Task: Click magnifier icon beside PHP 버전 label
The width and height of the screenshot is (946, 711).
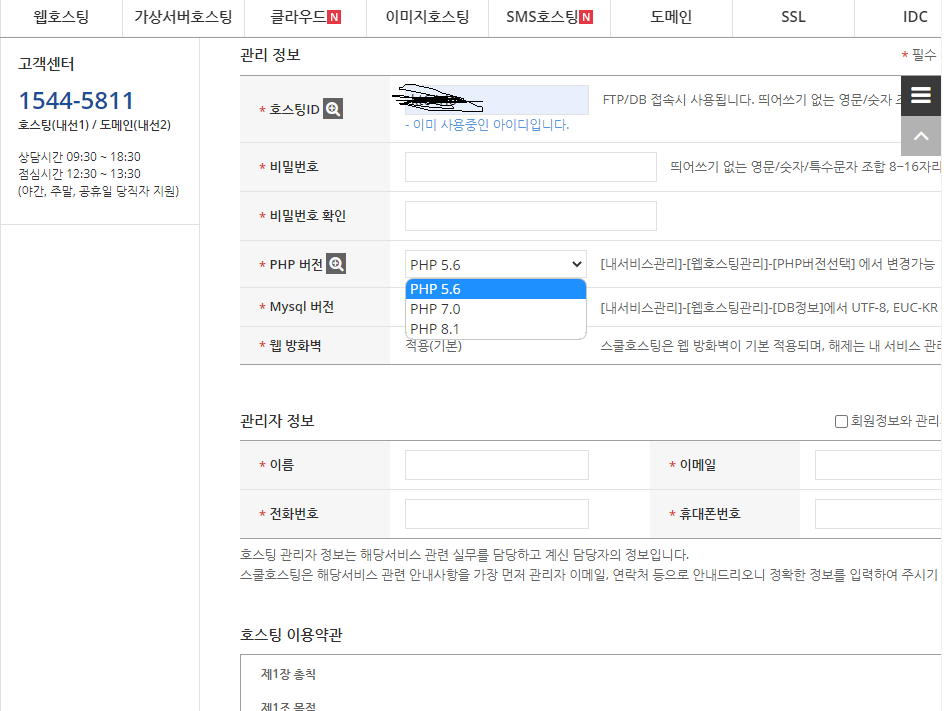Action: coord(336,264)
